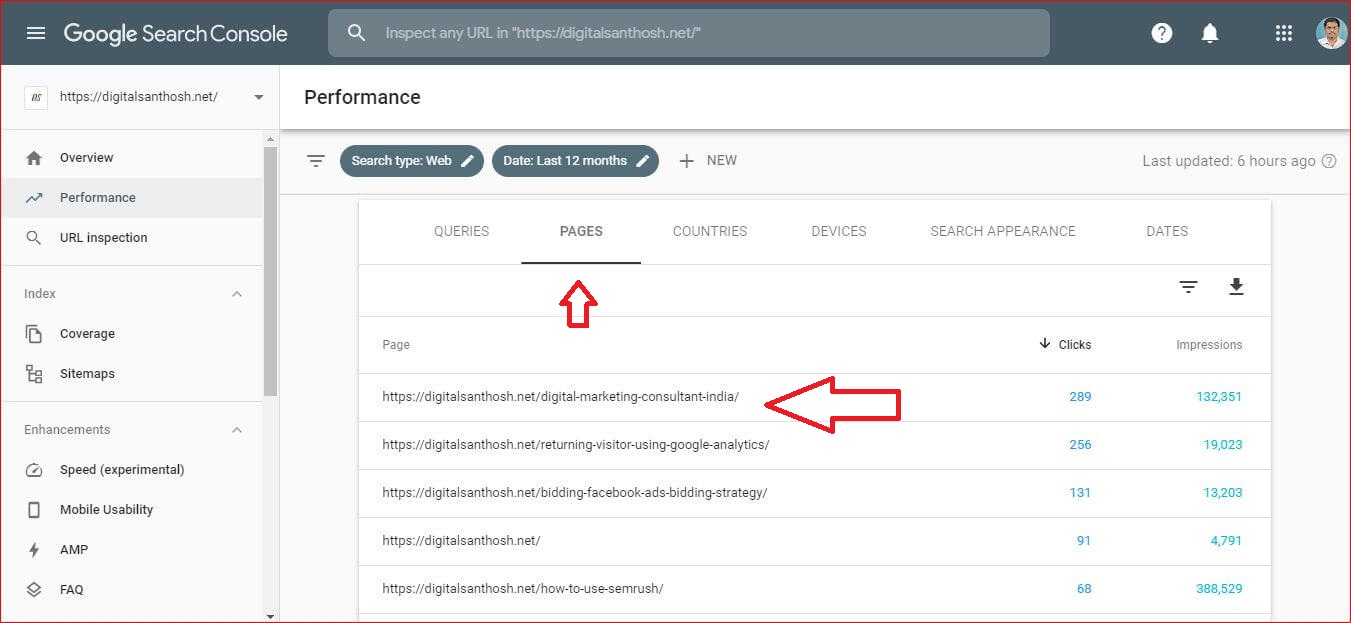Click the 289 clicks value
The image size is (1351, 623).
[x=1080, y=397]
